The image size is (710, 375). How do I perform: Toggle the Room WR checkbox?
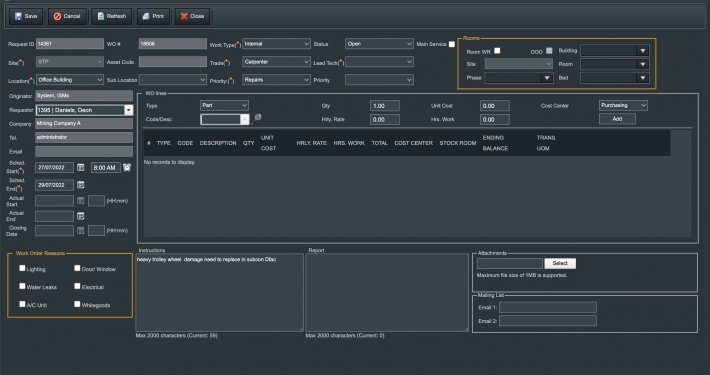(497, 51)
